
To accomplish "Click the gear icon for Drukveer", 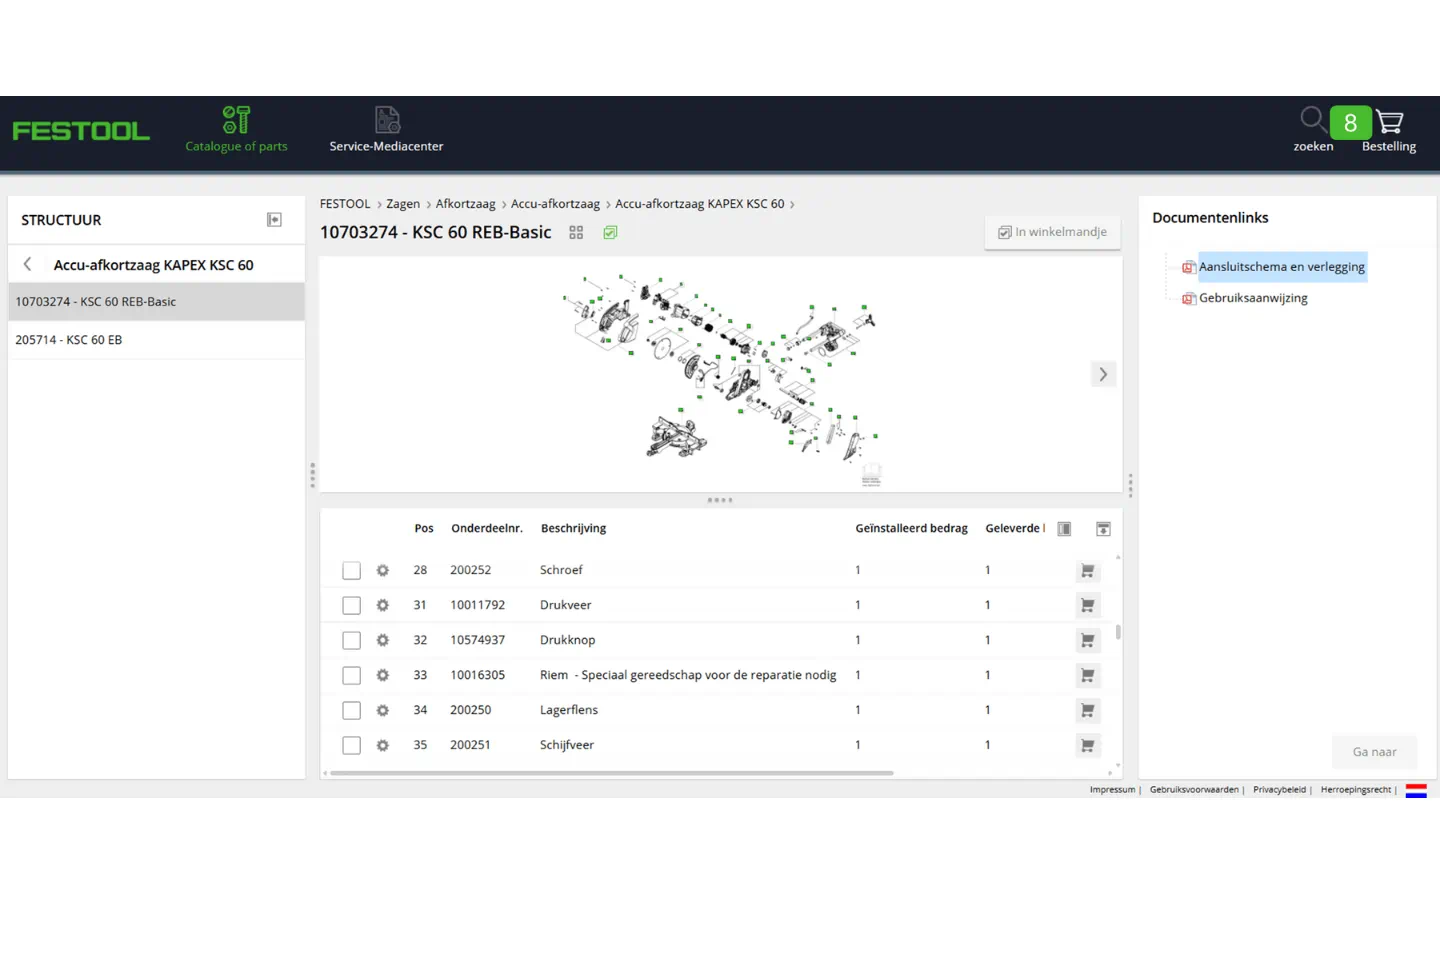I will point(382,605).
